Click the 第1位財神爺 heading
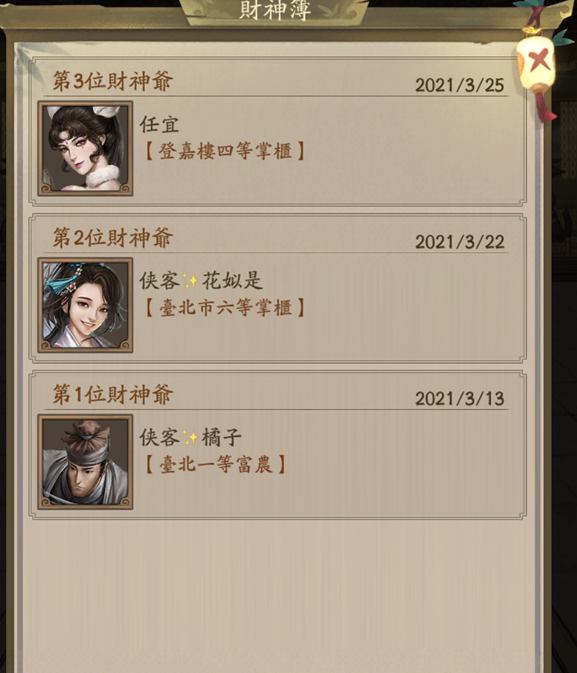The height and width of the screenshot is (673, 577). tap(113, 394)
